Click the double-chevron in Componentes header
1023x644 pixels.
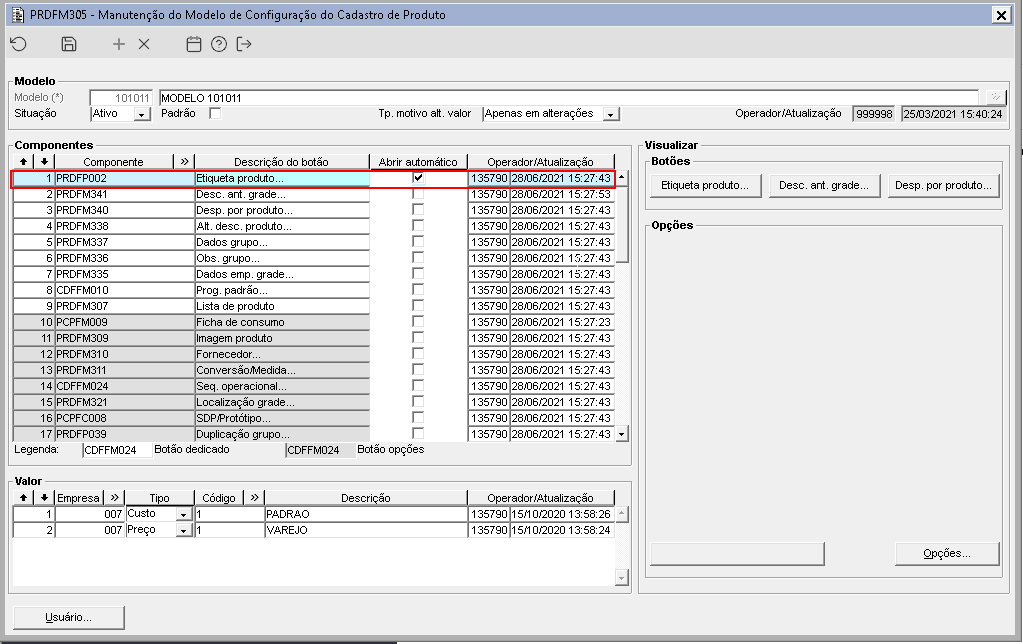point(185,161)
